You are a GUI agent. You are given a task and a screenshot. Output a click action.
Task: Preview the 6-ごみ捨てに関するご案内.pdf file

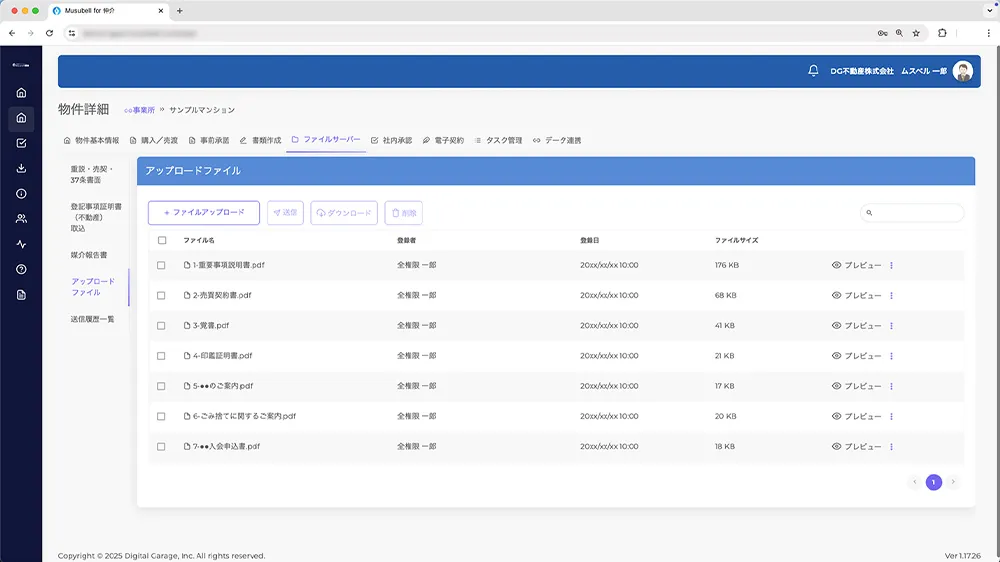[x=856, y=416]
